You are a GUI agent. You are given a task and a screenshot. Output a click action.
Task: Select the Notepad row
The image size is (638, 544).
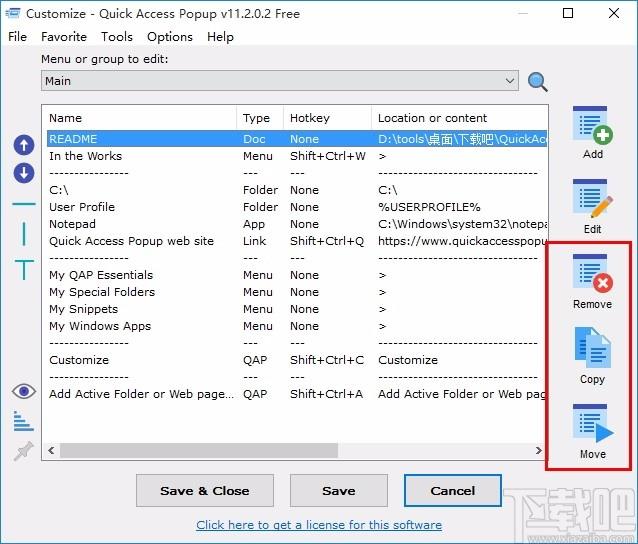point(297,224)
